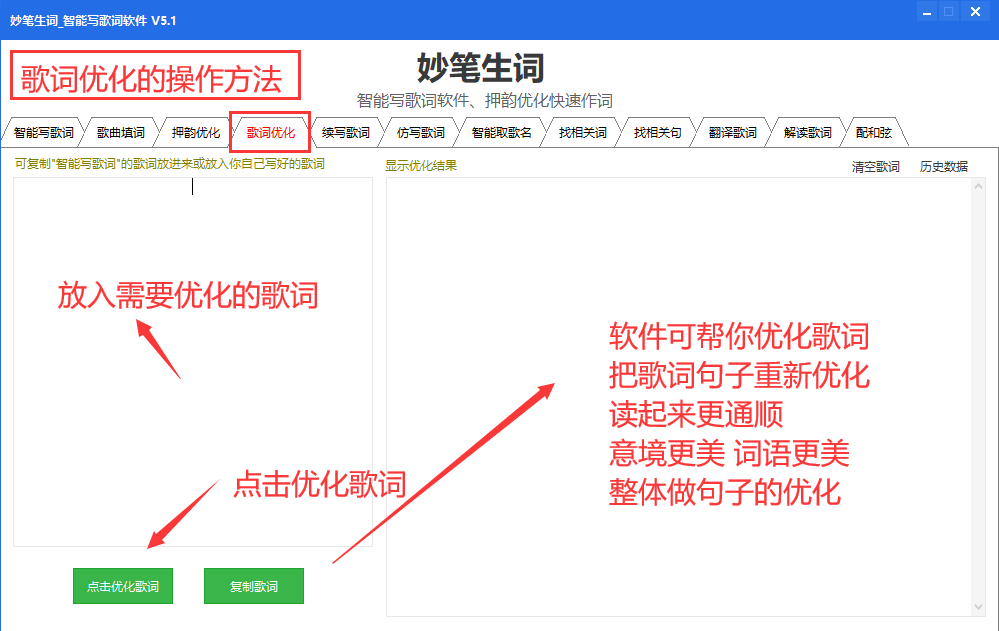
Task: Click the result box scroll-up arrow
Action: click(979, 186)
